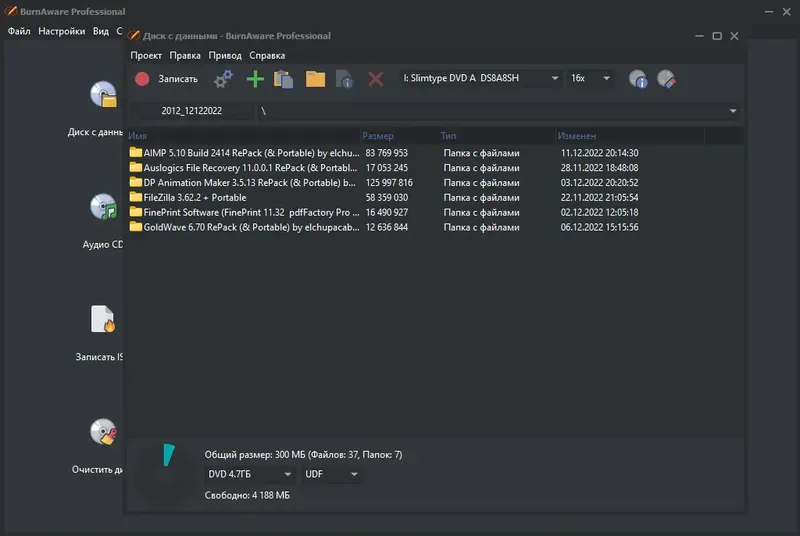Viewport: 800px width, 536px height.
Task: Select the Auslogics File Recovery folder row
Action: tap(243, 168)
